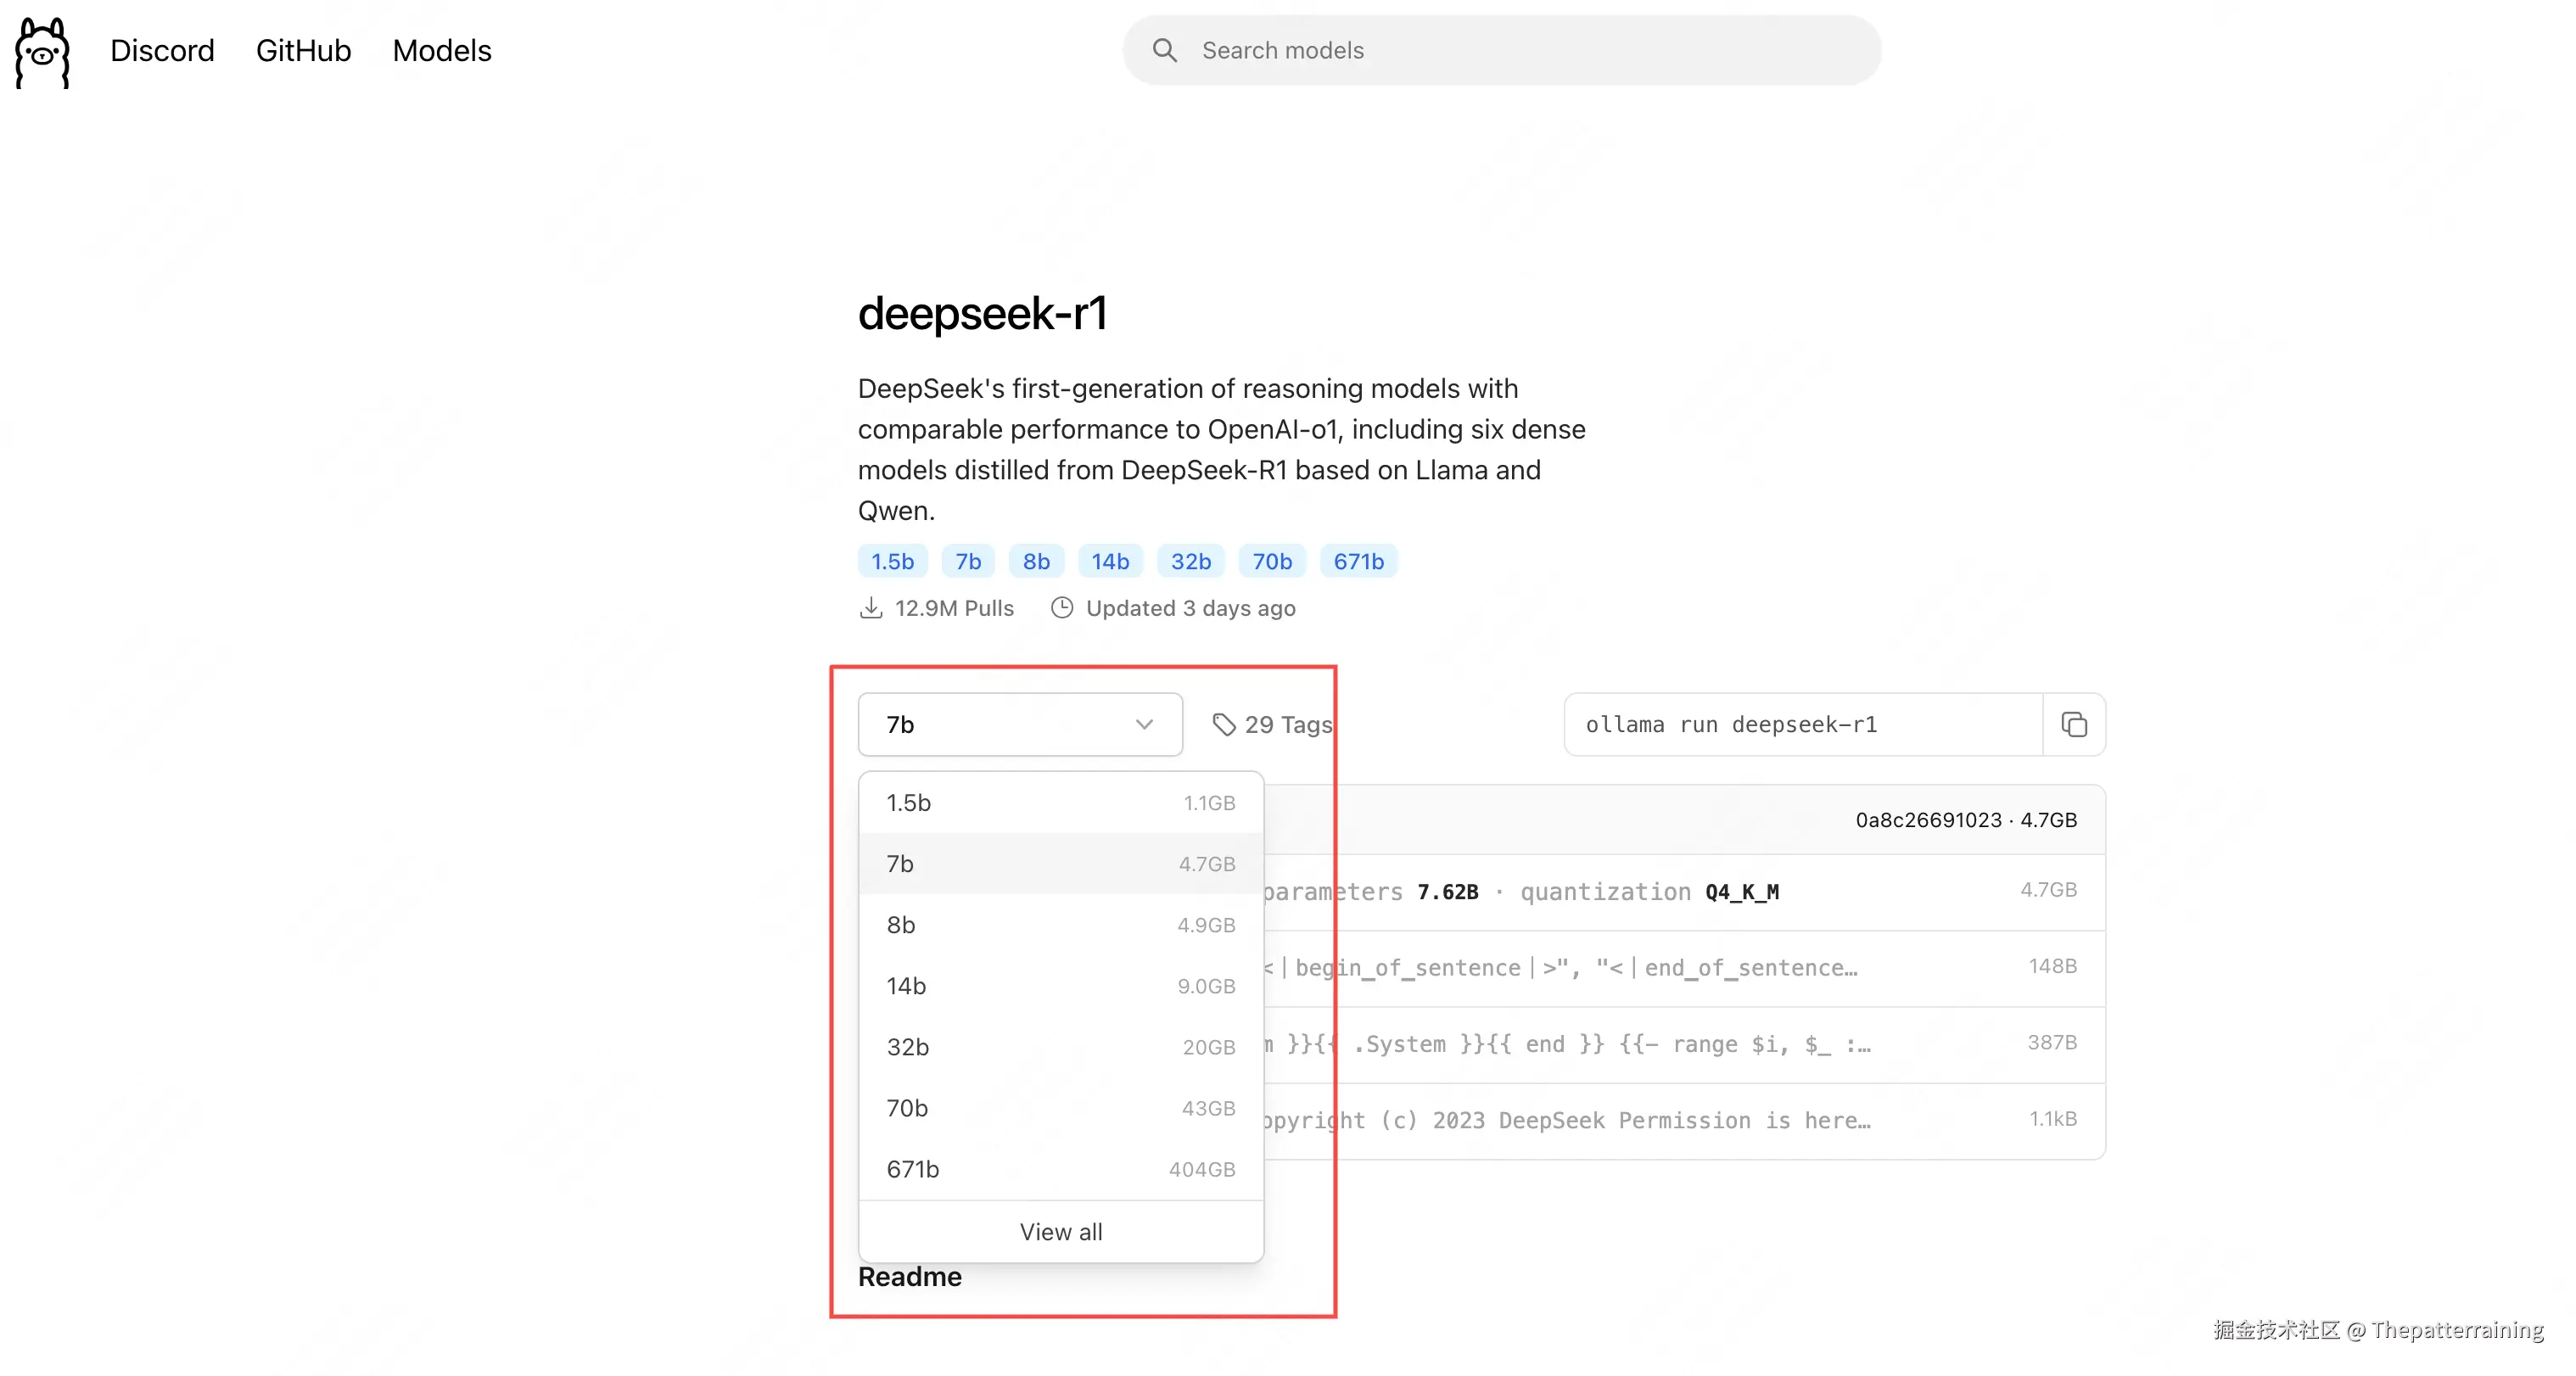This screenshot has height=1376, width=2576.
Task: Select the 1.5b tag badge
Action: pyautogui.click(x=892, y=561)
